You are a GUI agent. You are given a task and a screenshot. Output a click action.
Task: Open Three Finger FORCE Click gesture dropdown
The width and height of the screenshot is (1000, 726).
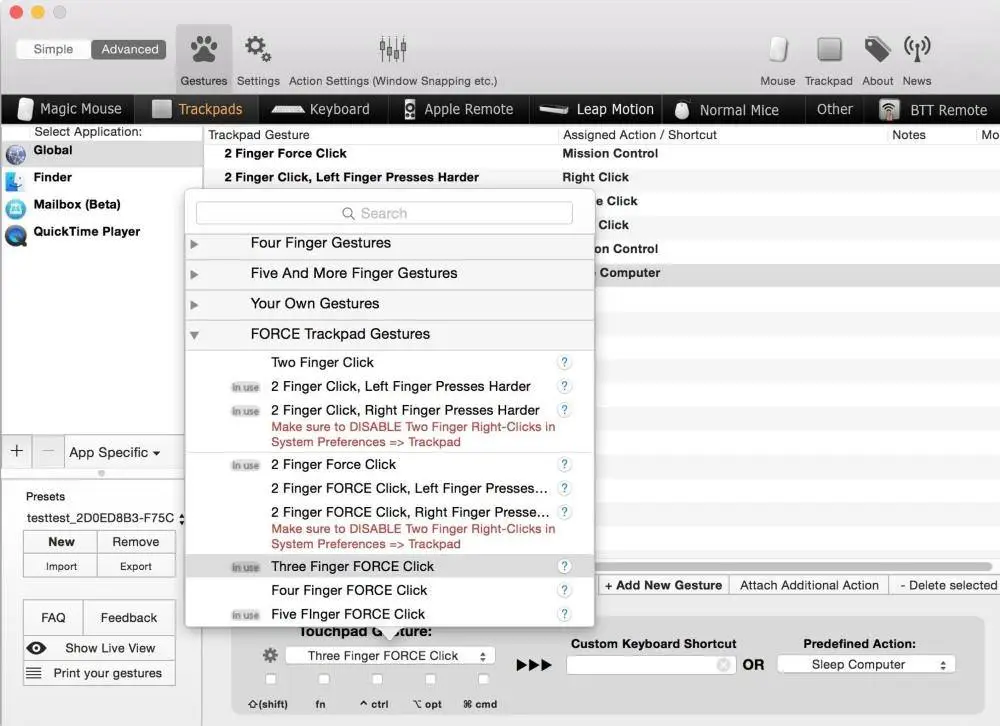390,656
